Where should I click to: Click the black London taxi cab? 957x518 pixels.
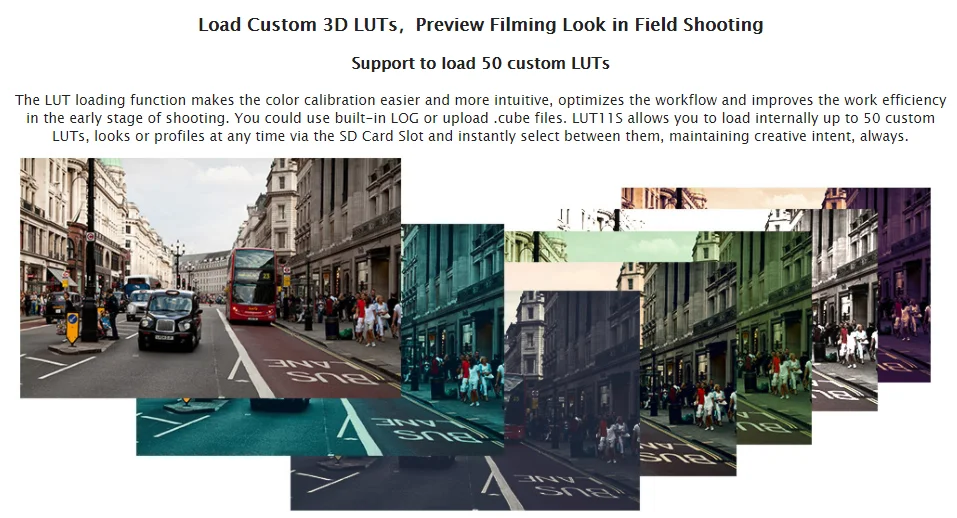169,320
